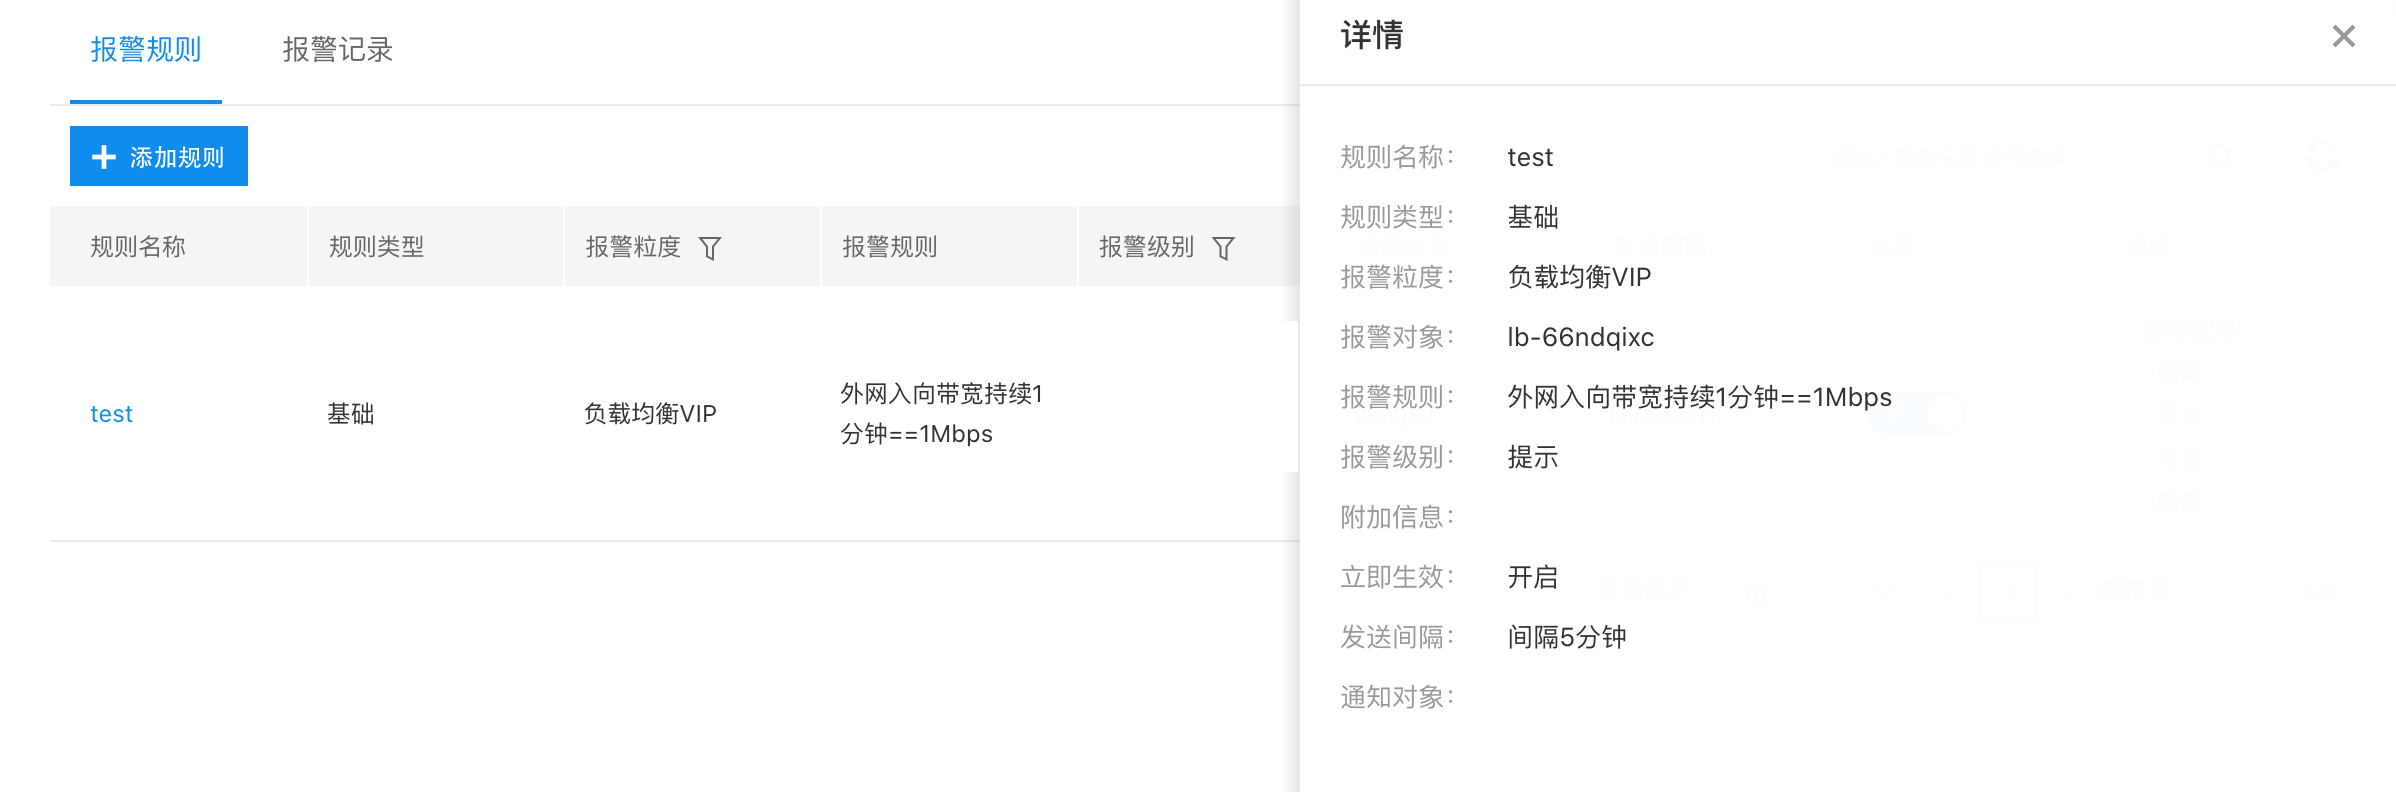Select the 负载均衡VIP cell in the table row
Viewport: 2396px width, 792px height.
tap(650, 414)
